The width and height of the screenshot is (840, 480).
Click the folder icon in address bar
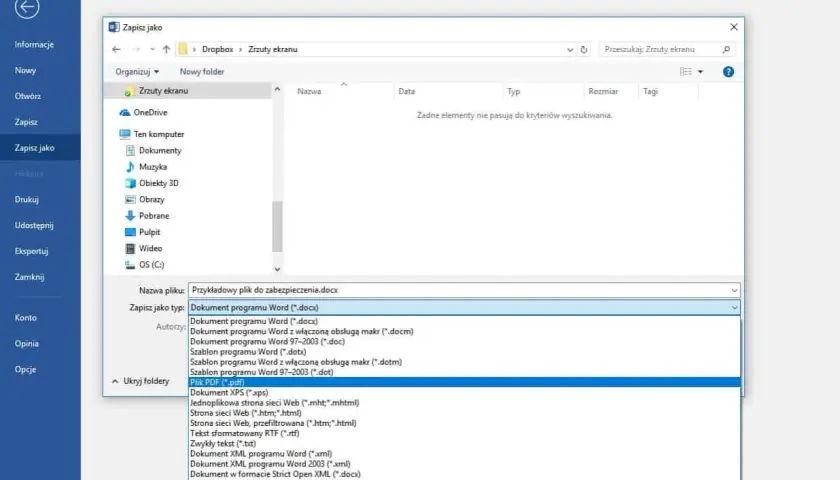(183, 49)
